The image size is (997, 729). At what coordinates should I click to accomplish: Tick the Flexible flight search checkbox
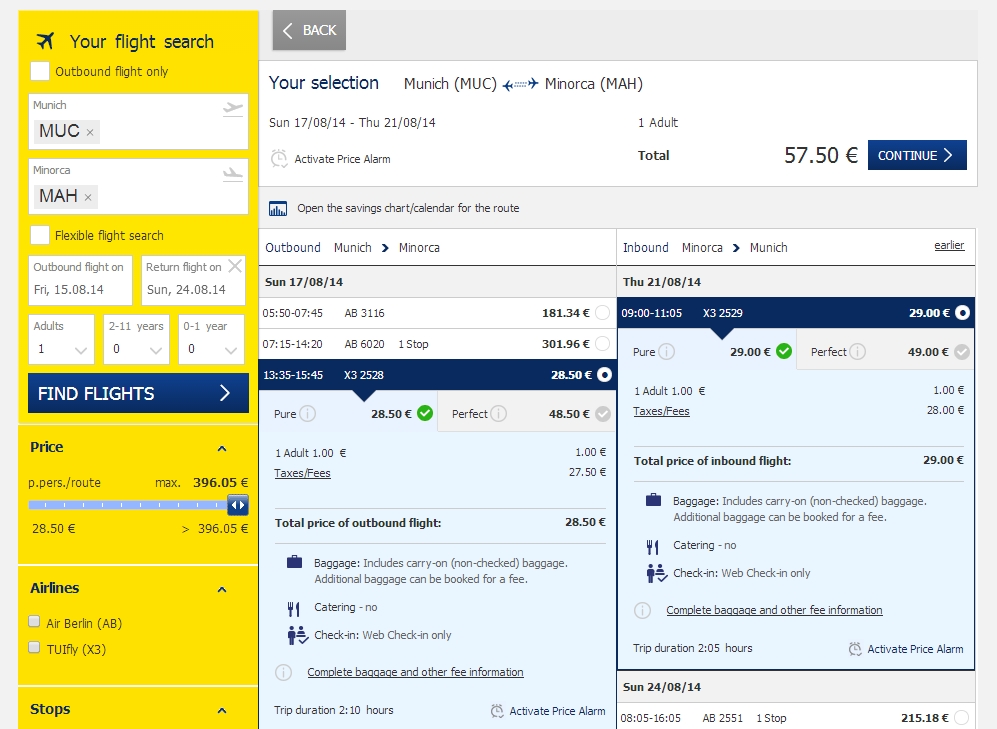[x=40, y=235]
